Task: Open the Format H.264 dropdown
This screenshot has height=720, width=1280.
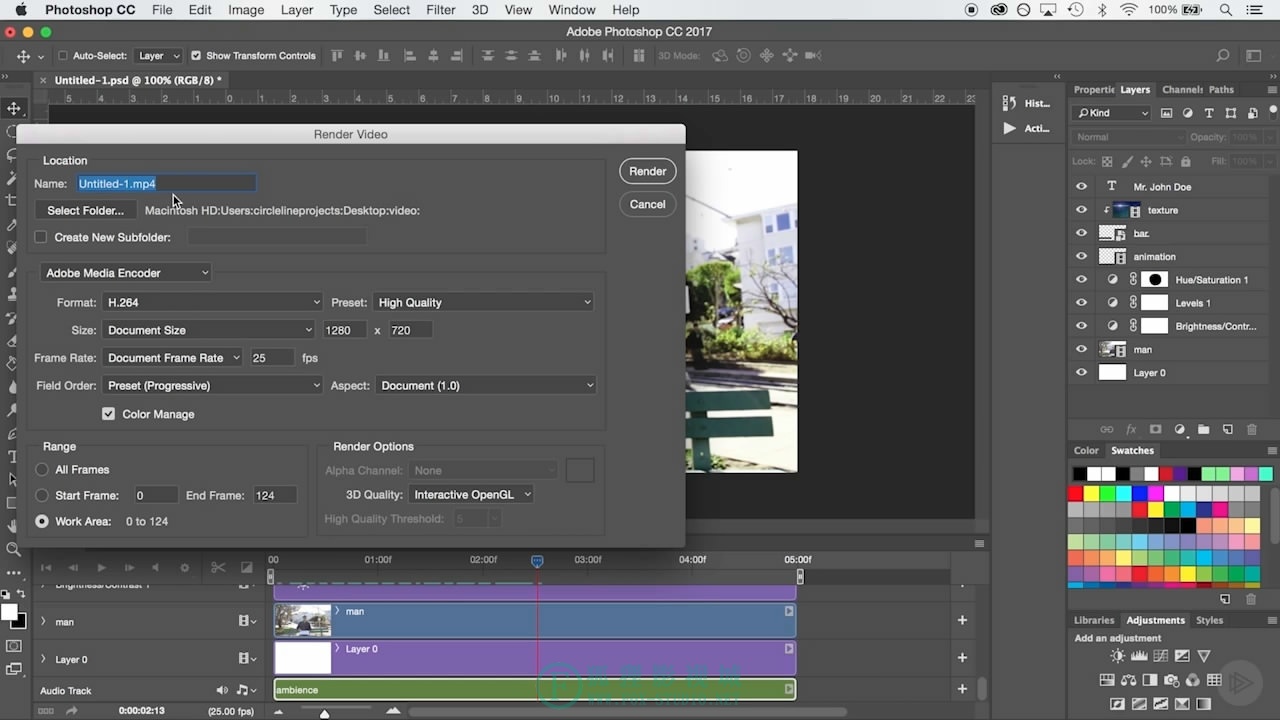Action: tap(213, 302)
